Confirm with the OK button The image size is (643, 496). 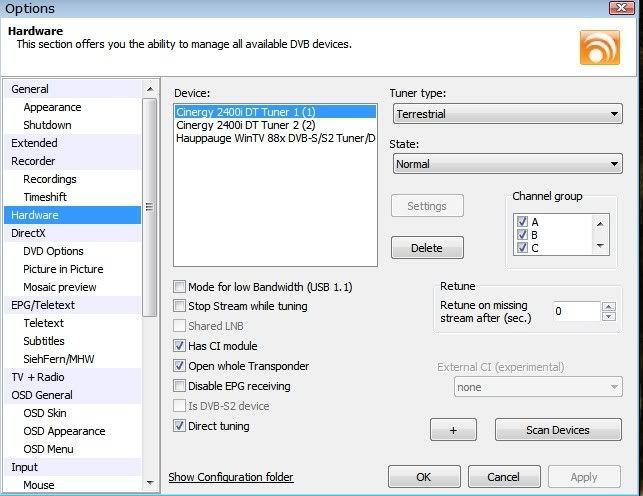tap(424, 477)
